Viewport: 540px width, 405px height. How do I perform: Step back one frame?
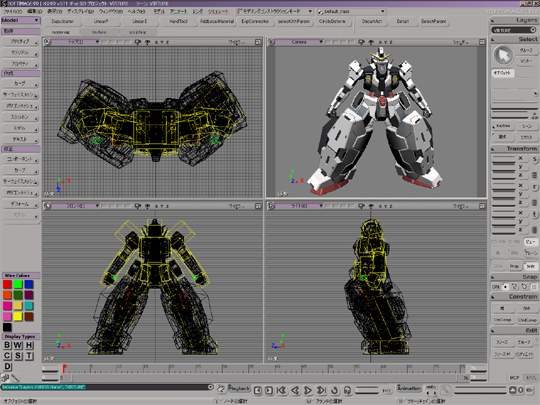pos(258,390)
